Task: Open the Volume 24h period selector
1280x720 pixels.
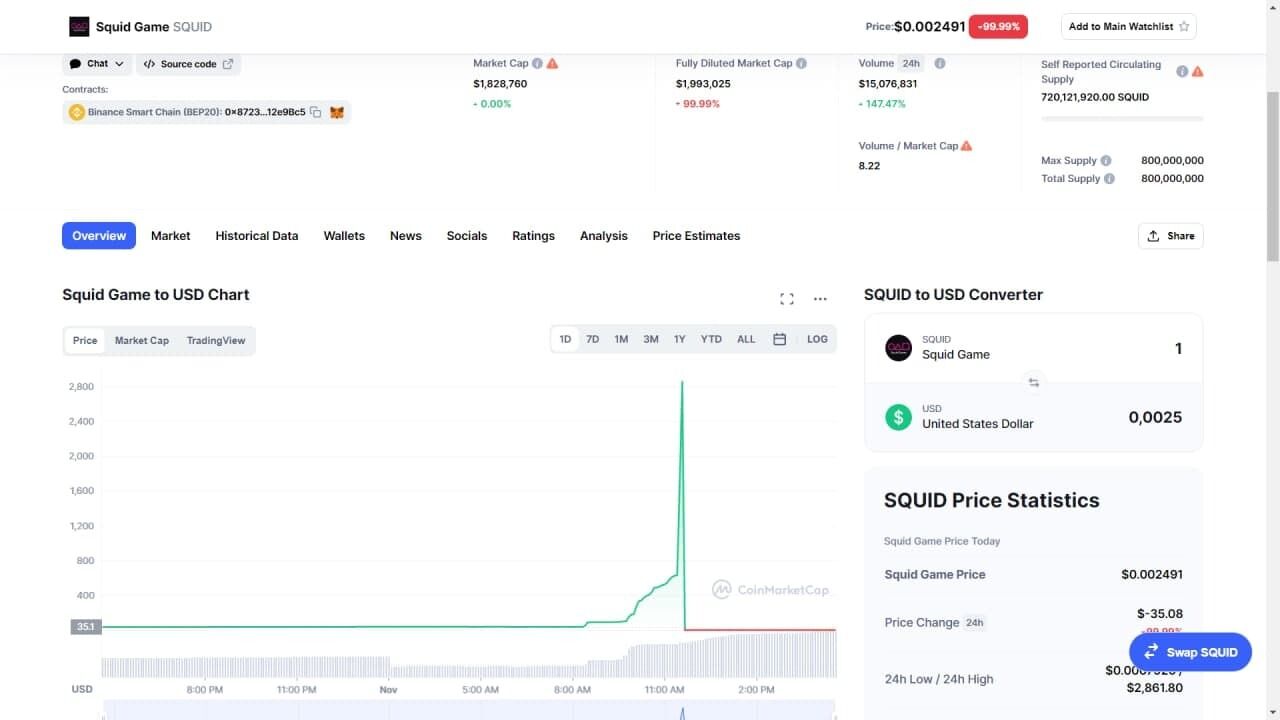Action: click(x=910, y=63)
